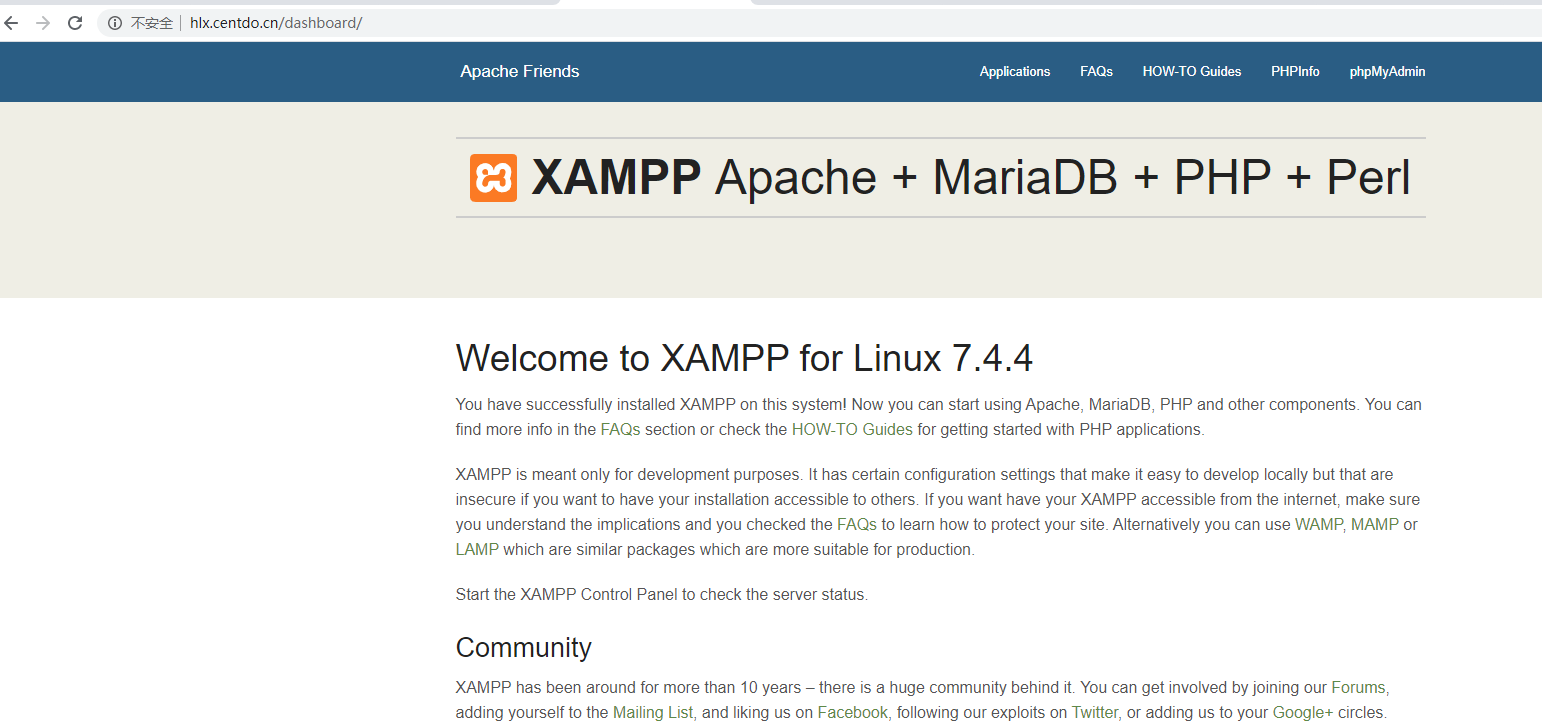Go back with the browser back arrow
The height and width of the screenshot is (723, 1542).
(12, 23)
